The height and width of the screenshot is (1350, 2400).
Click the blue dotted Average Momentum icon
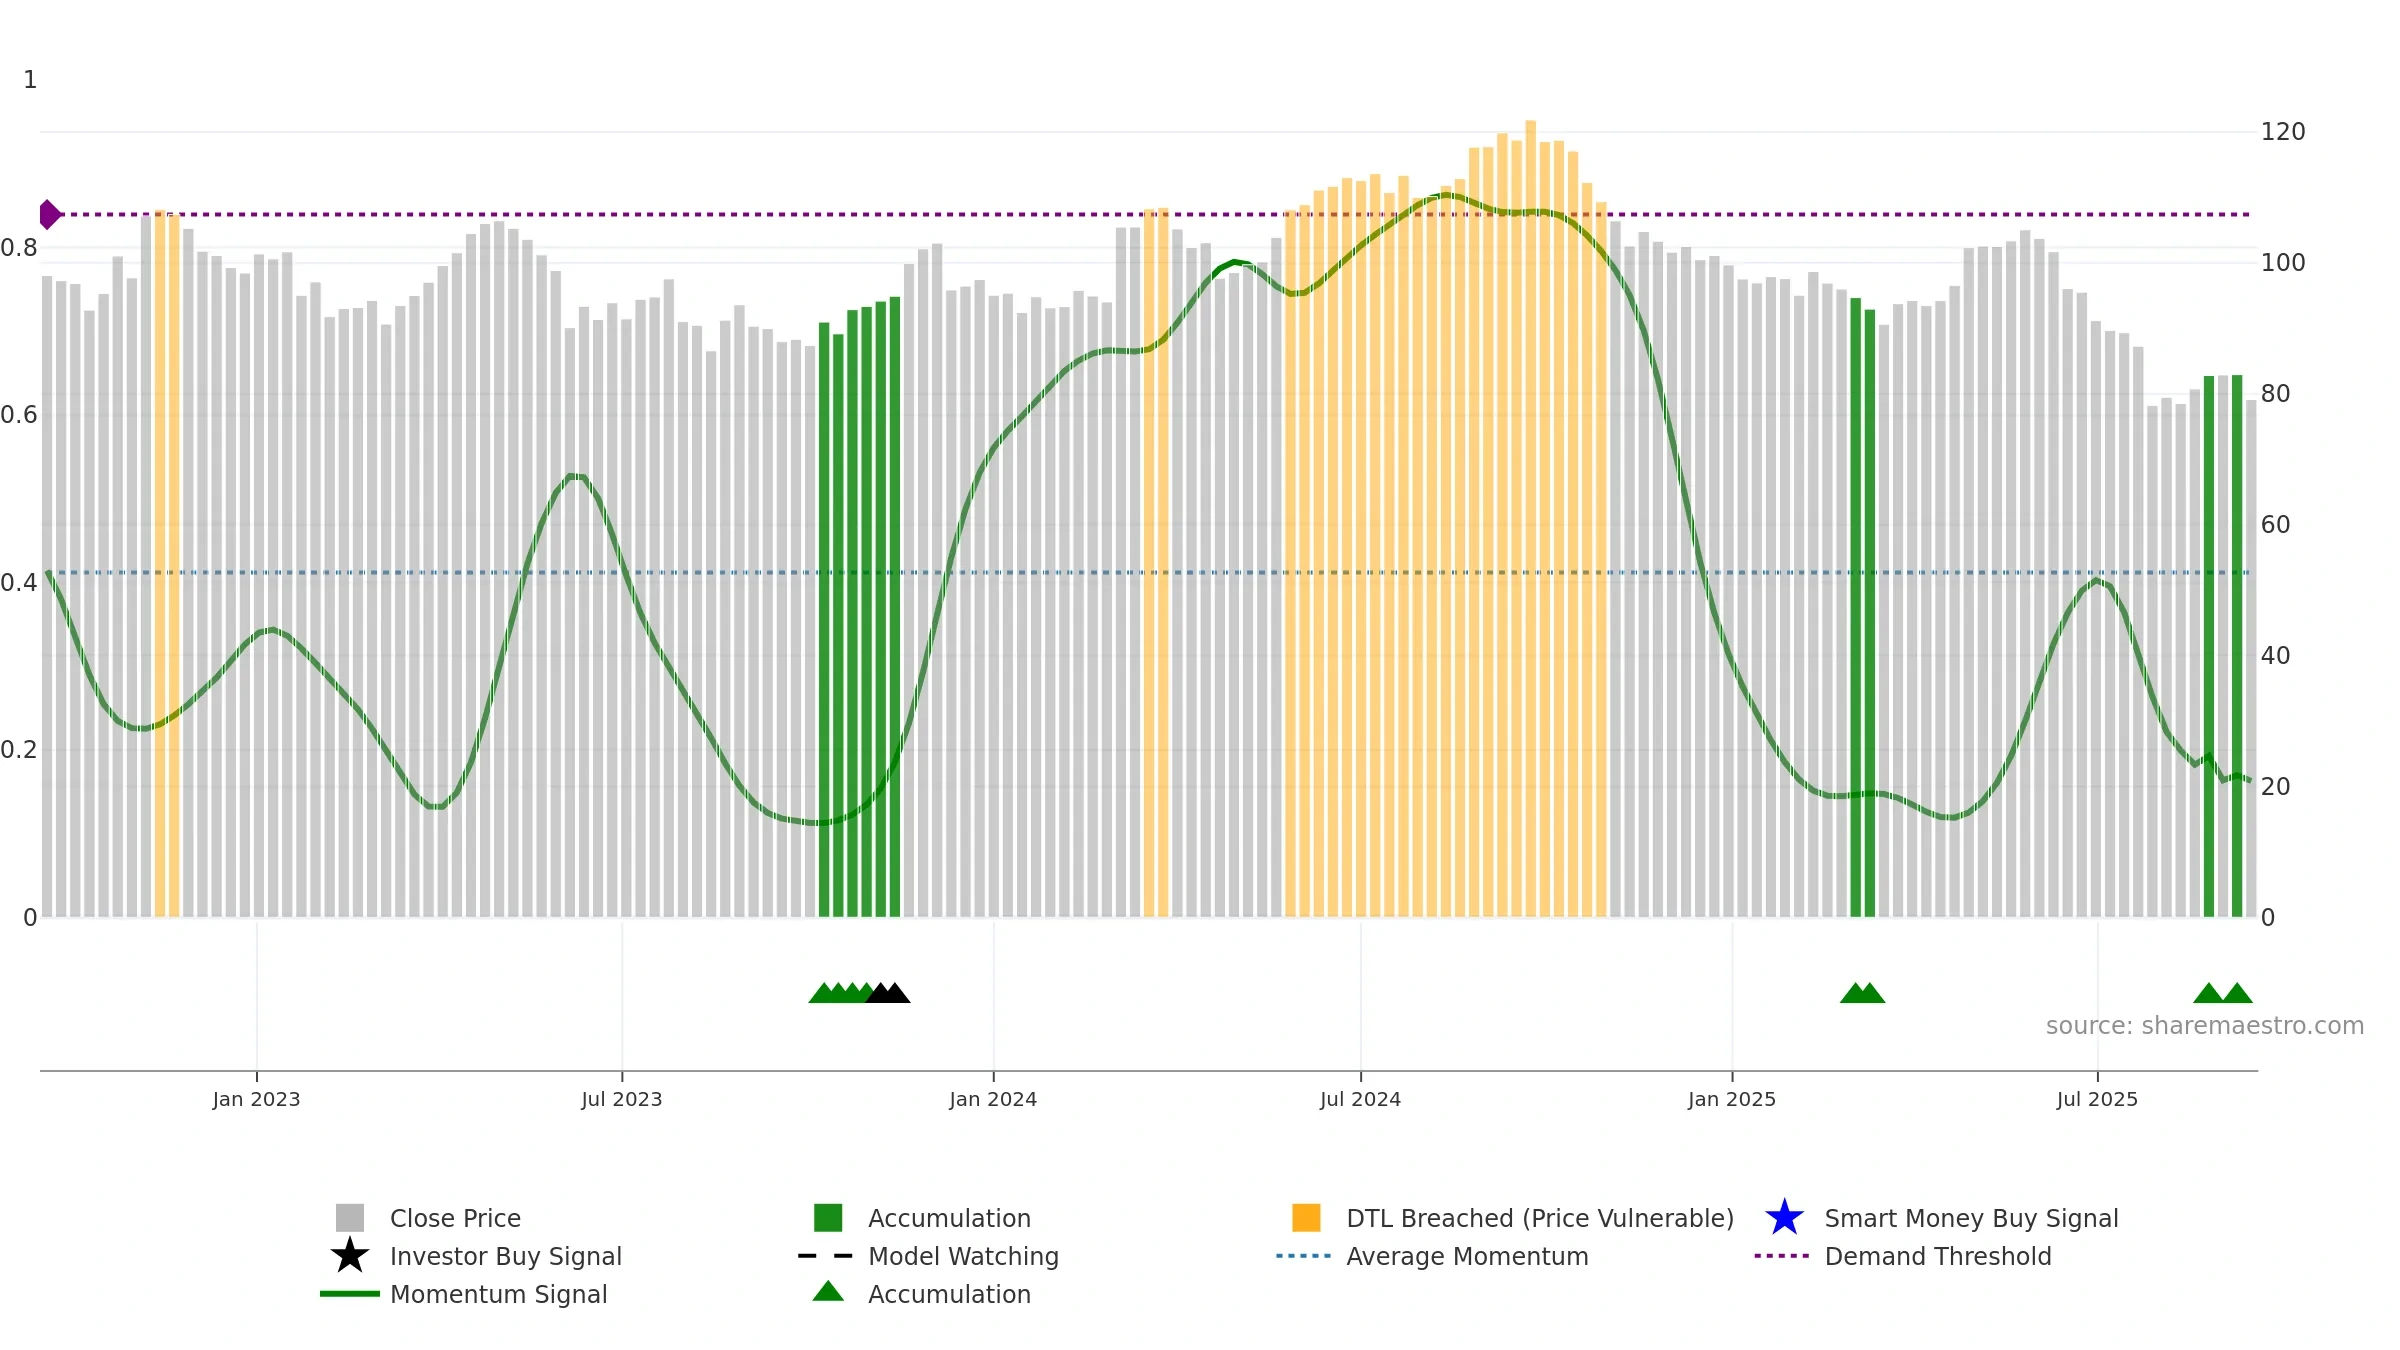1303,1256
